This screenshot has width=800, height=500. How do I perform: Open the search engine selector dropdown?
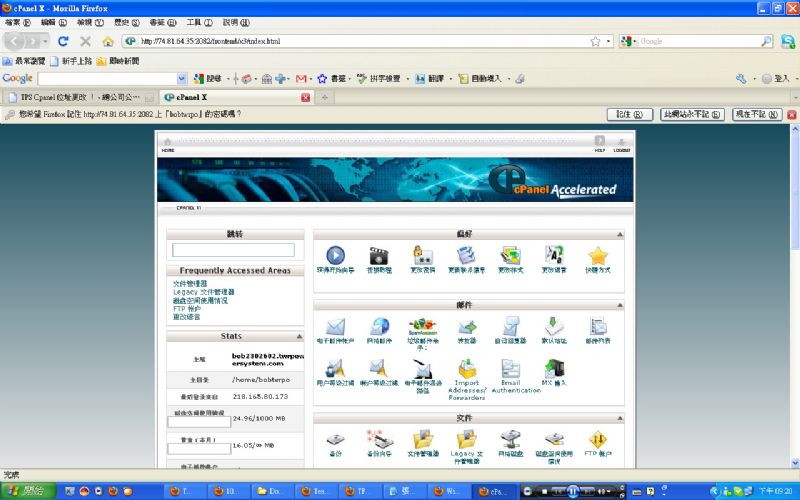[628, 41]
